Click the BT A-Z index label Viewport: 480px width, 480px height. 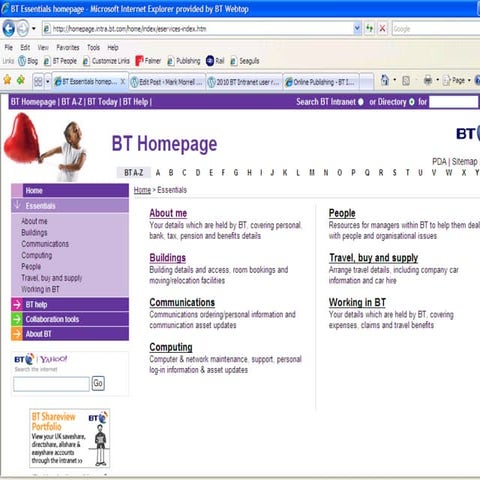click(134, 173)
